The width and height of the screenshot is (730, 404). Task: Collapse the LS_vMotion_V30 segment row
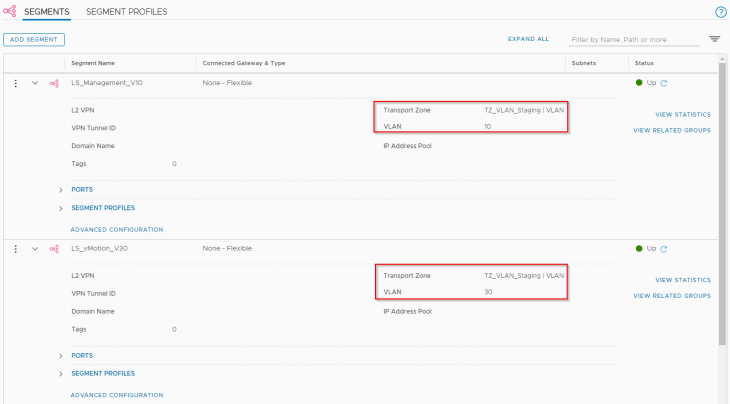(35, 249)
